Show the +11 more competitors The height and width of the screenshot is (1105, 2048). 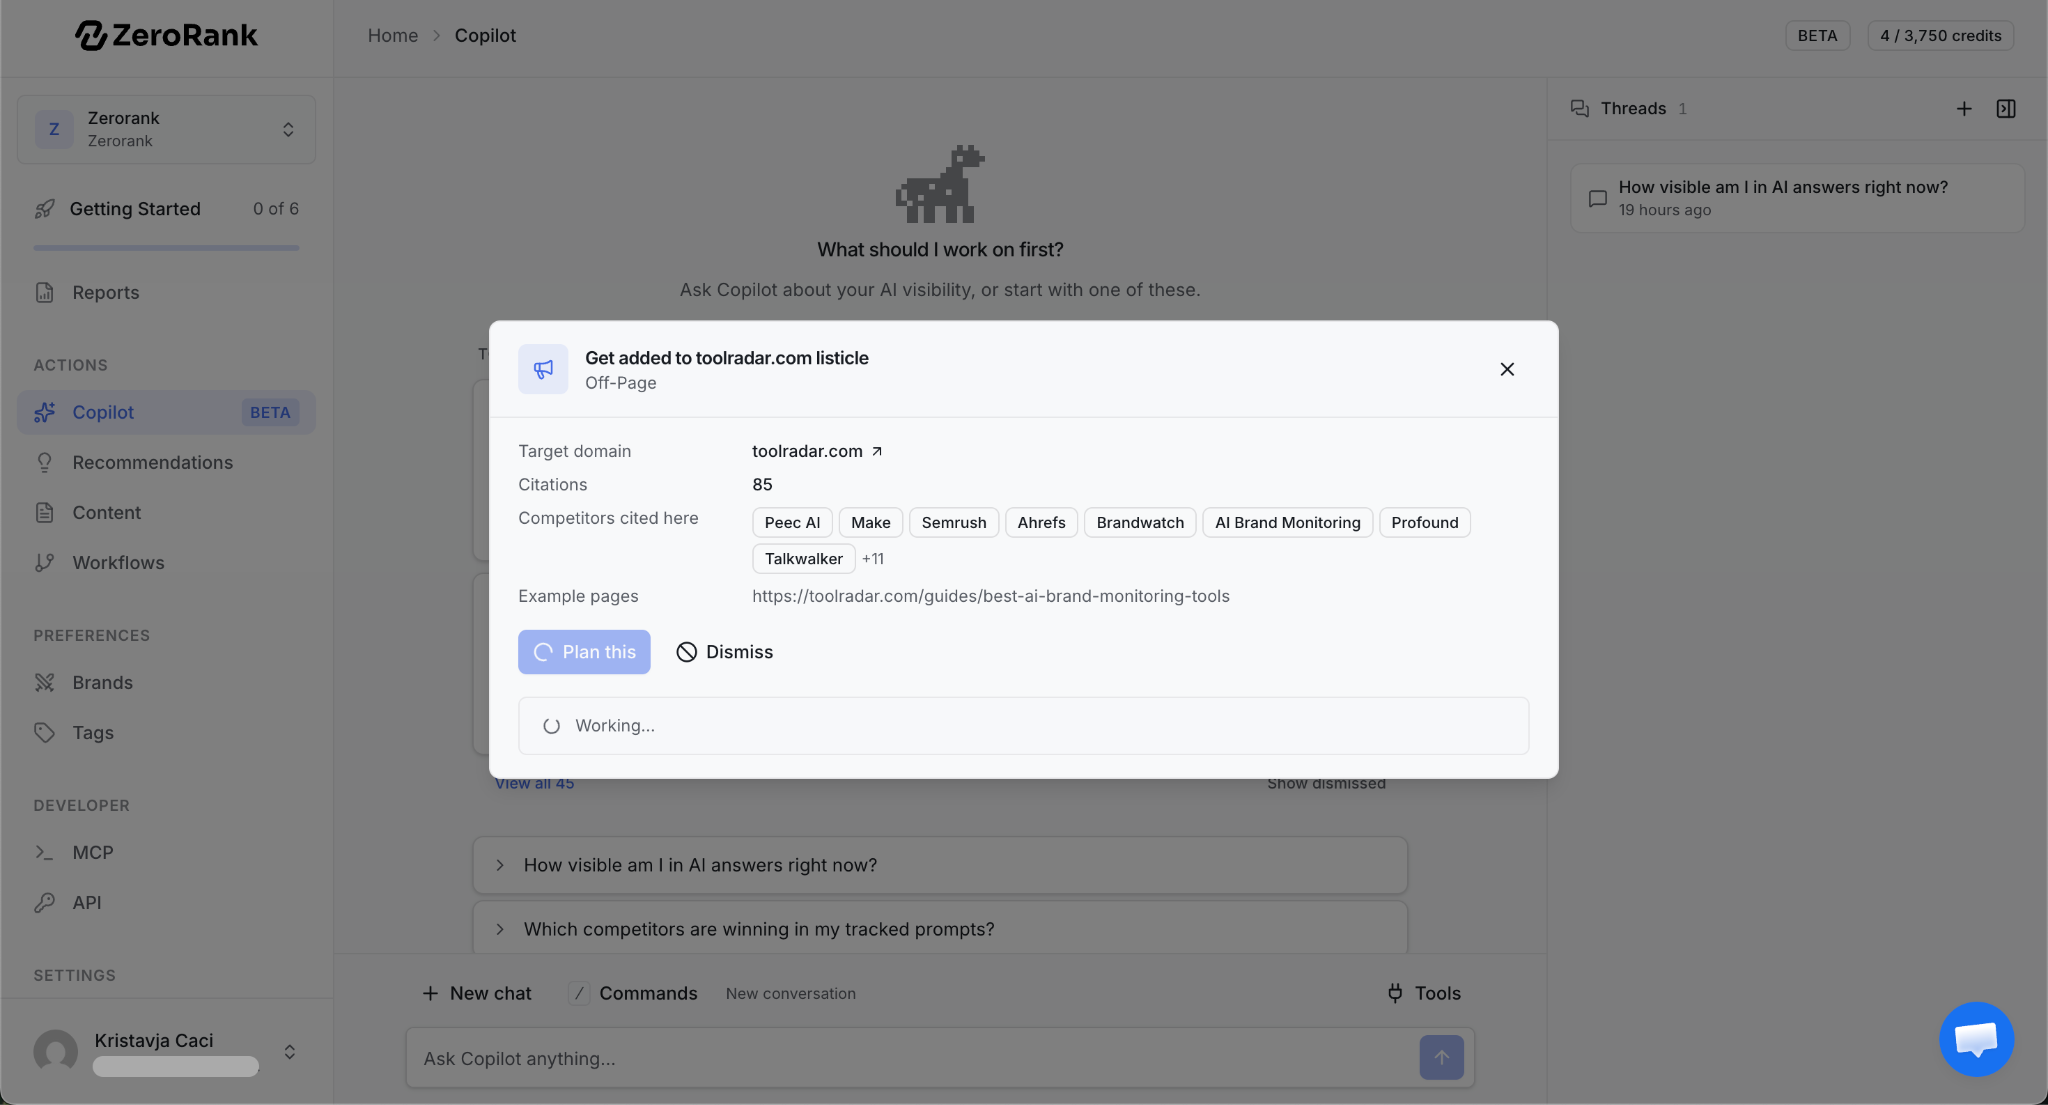[x=873, y=559]
